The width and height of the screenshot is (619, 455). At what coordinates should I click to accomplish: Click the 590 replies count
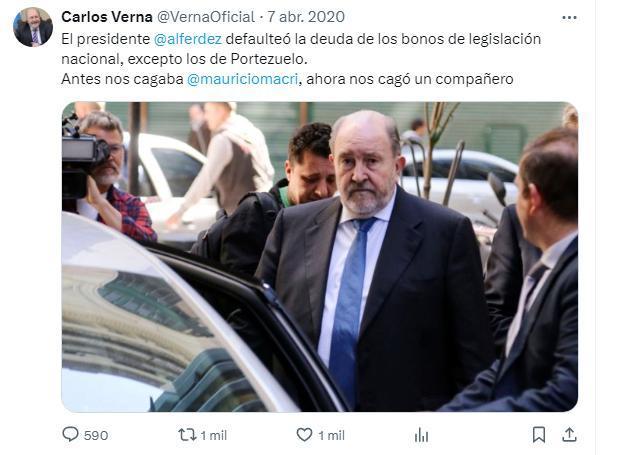[96, 436]
